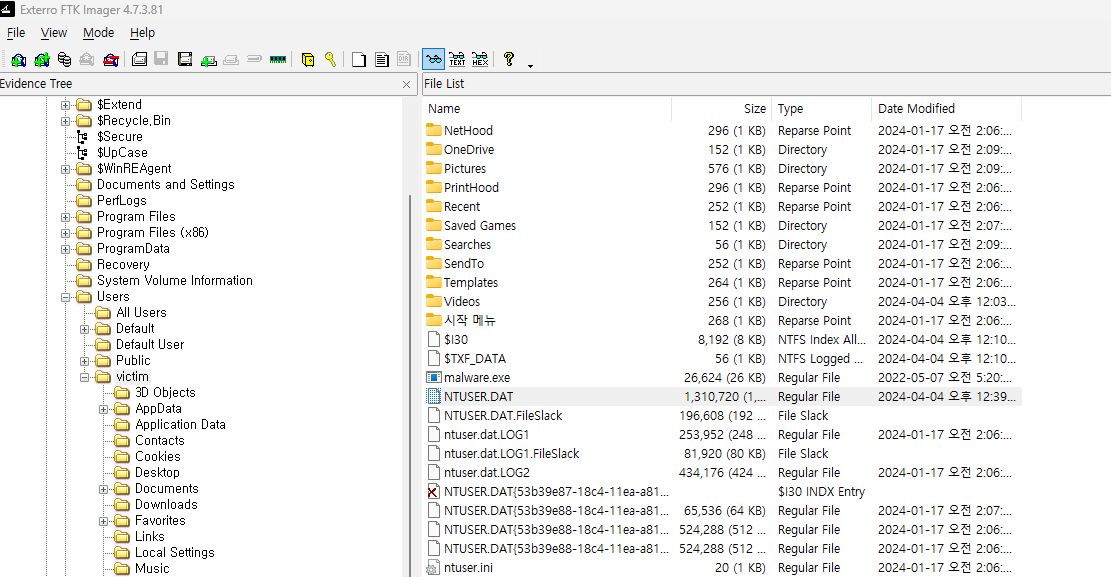Click the Export Files blank page icon
The image size is (1111, 577).
(359, 60)
